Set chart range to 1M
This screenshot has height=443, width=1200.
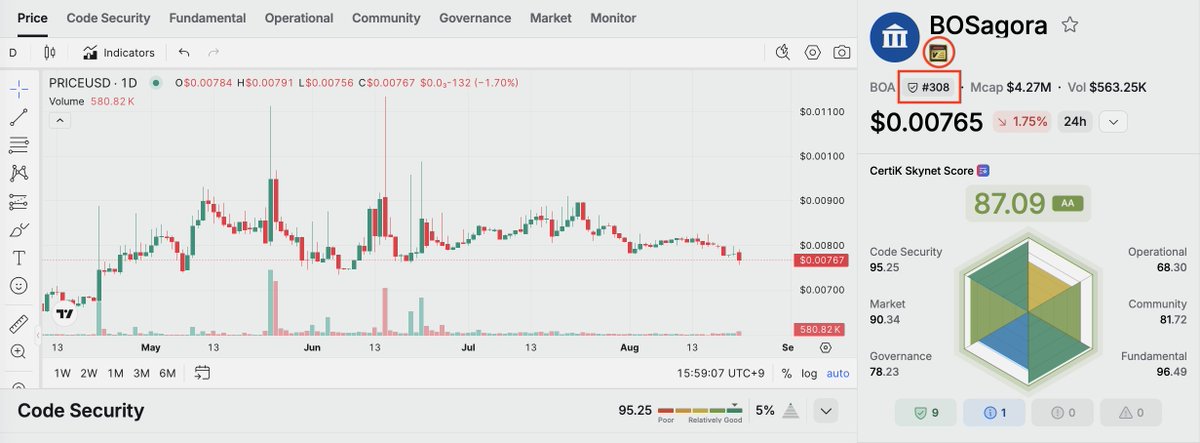(115, 373)
